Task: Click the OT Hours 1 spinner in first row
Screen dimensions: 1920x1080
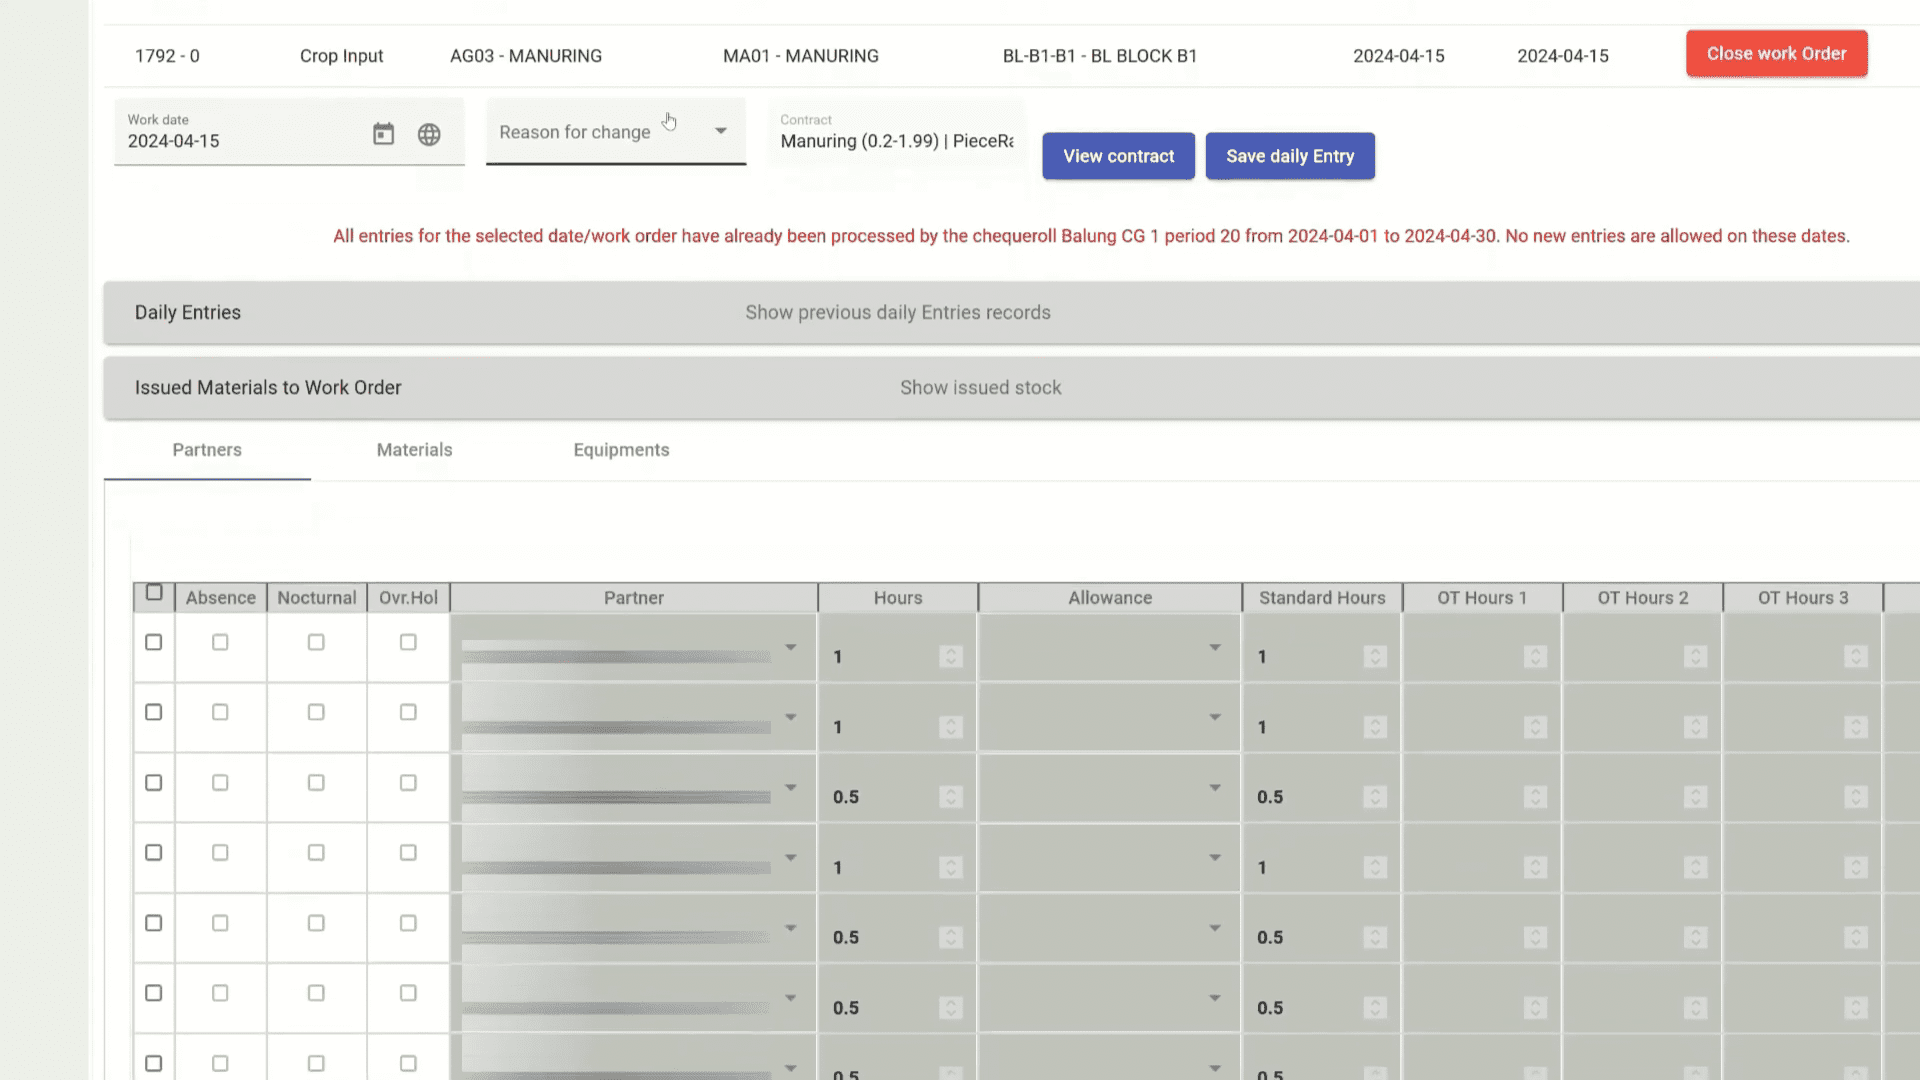Action: click(1535, 656)
